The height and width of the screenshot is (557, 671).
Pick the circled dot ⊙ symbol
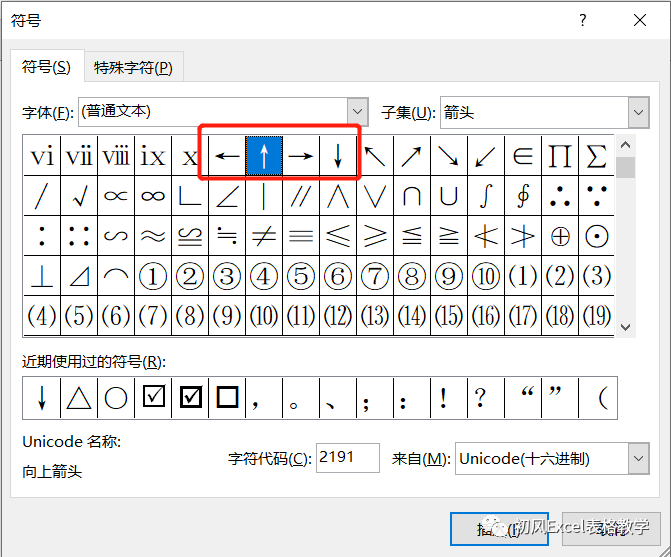coord(597,236)
